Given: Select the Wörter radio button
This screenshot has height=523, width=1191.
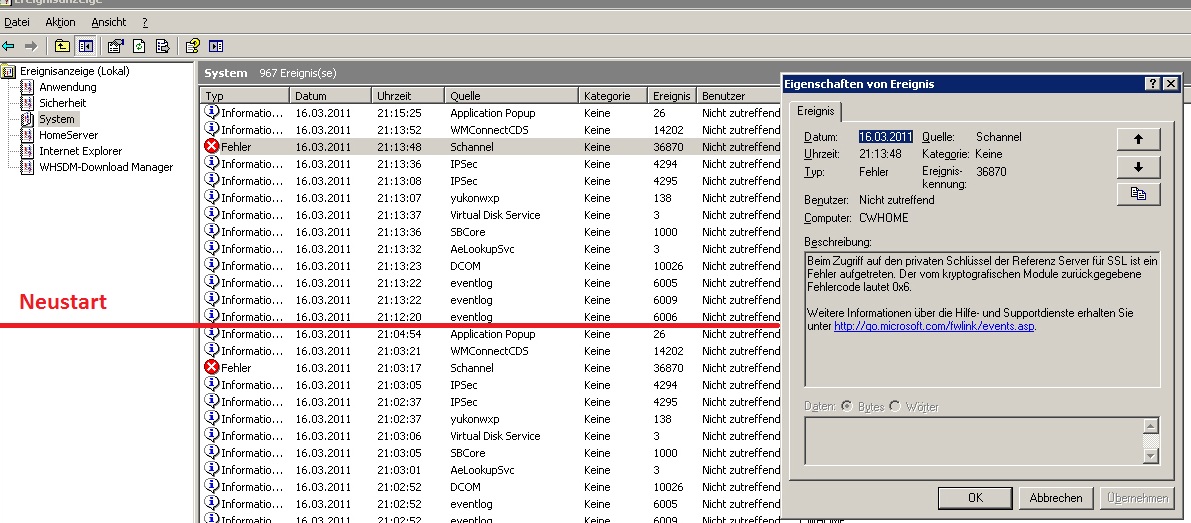Looking at the screenshot, I should [895, 406].
